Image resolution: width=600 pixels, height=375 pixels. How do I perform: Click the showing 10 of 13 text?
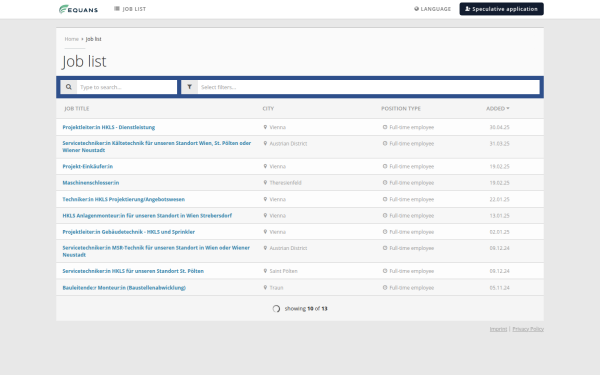(x=306, y=308)
